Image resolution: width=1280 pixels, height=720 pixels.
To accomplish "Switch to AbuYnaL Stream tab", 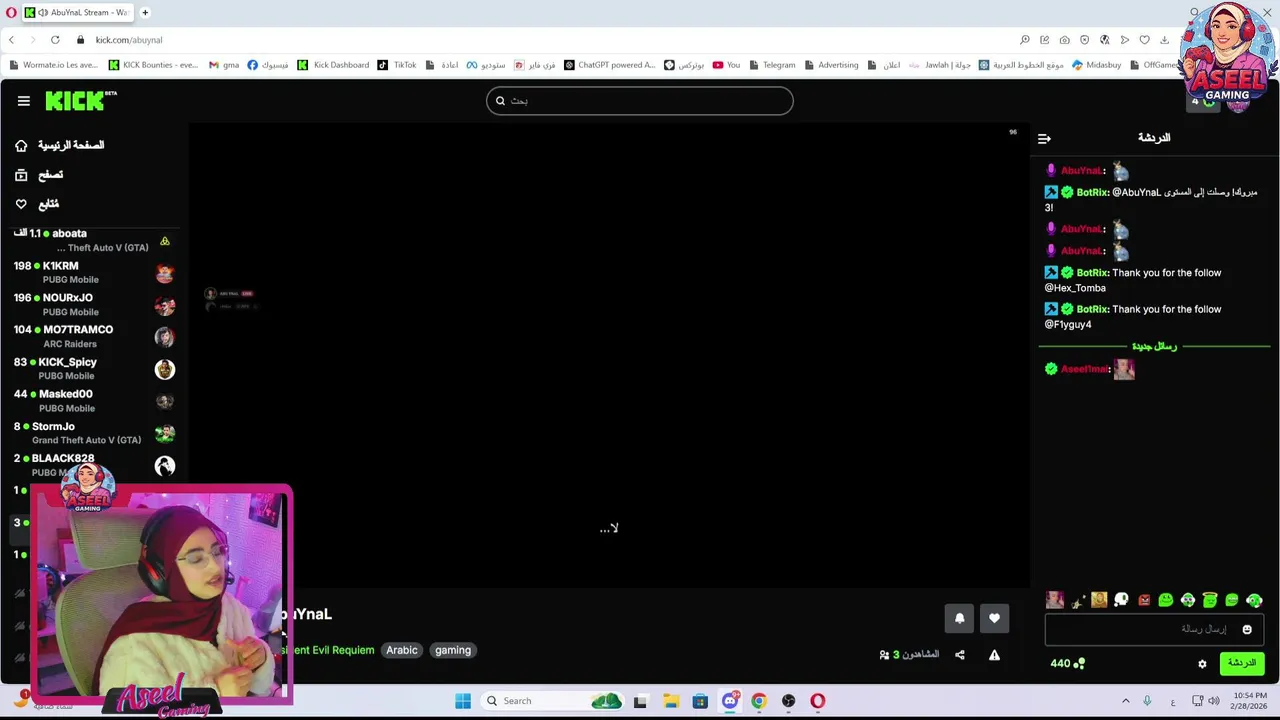I will (x=78, y=13).
